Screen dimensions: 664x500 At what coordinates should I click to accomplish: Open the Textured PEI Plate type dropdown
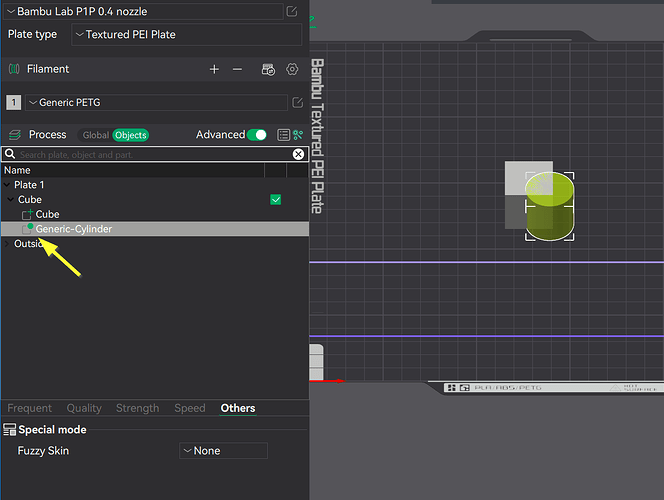point(187,35)
